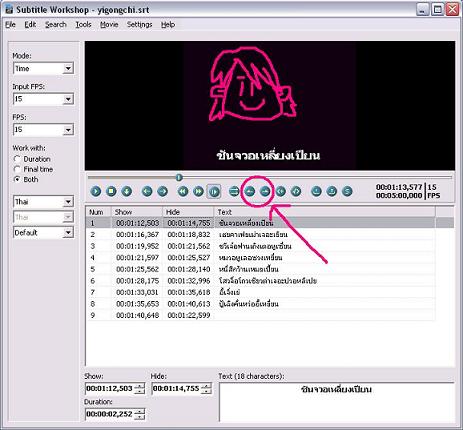Open the Movie menu

[109, 25]
